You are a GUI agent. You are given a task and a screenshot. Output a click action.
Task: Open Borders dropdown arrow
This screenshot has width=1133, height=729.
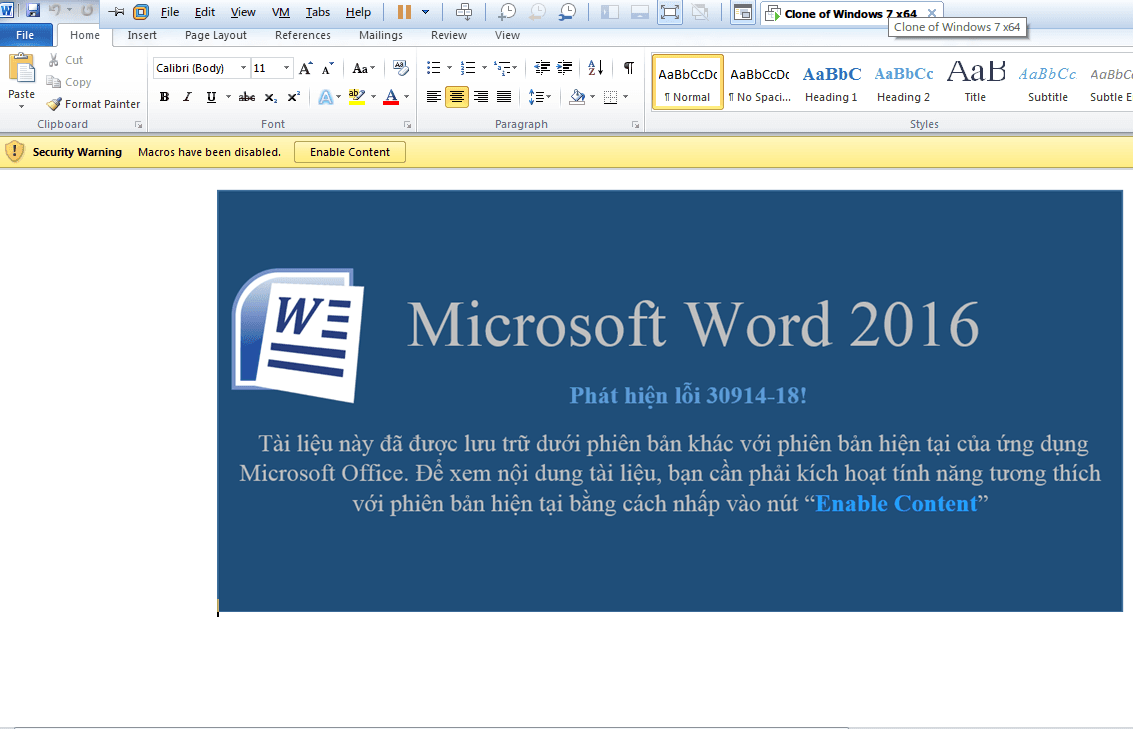(x=626, y=97)
